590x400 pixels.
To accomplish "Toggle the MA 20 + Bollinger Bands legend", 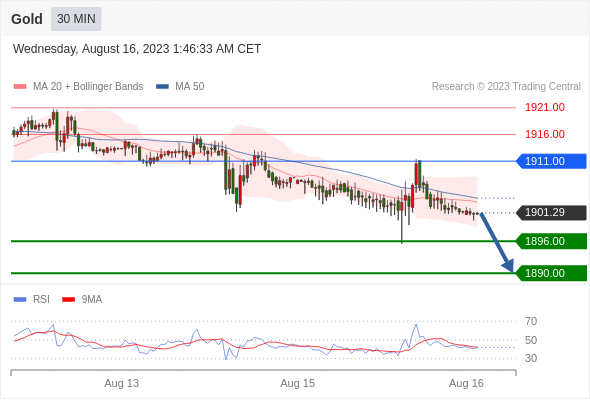I will [78, 87].
